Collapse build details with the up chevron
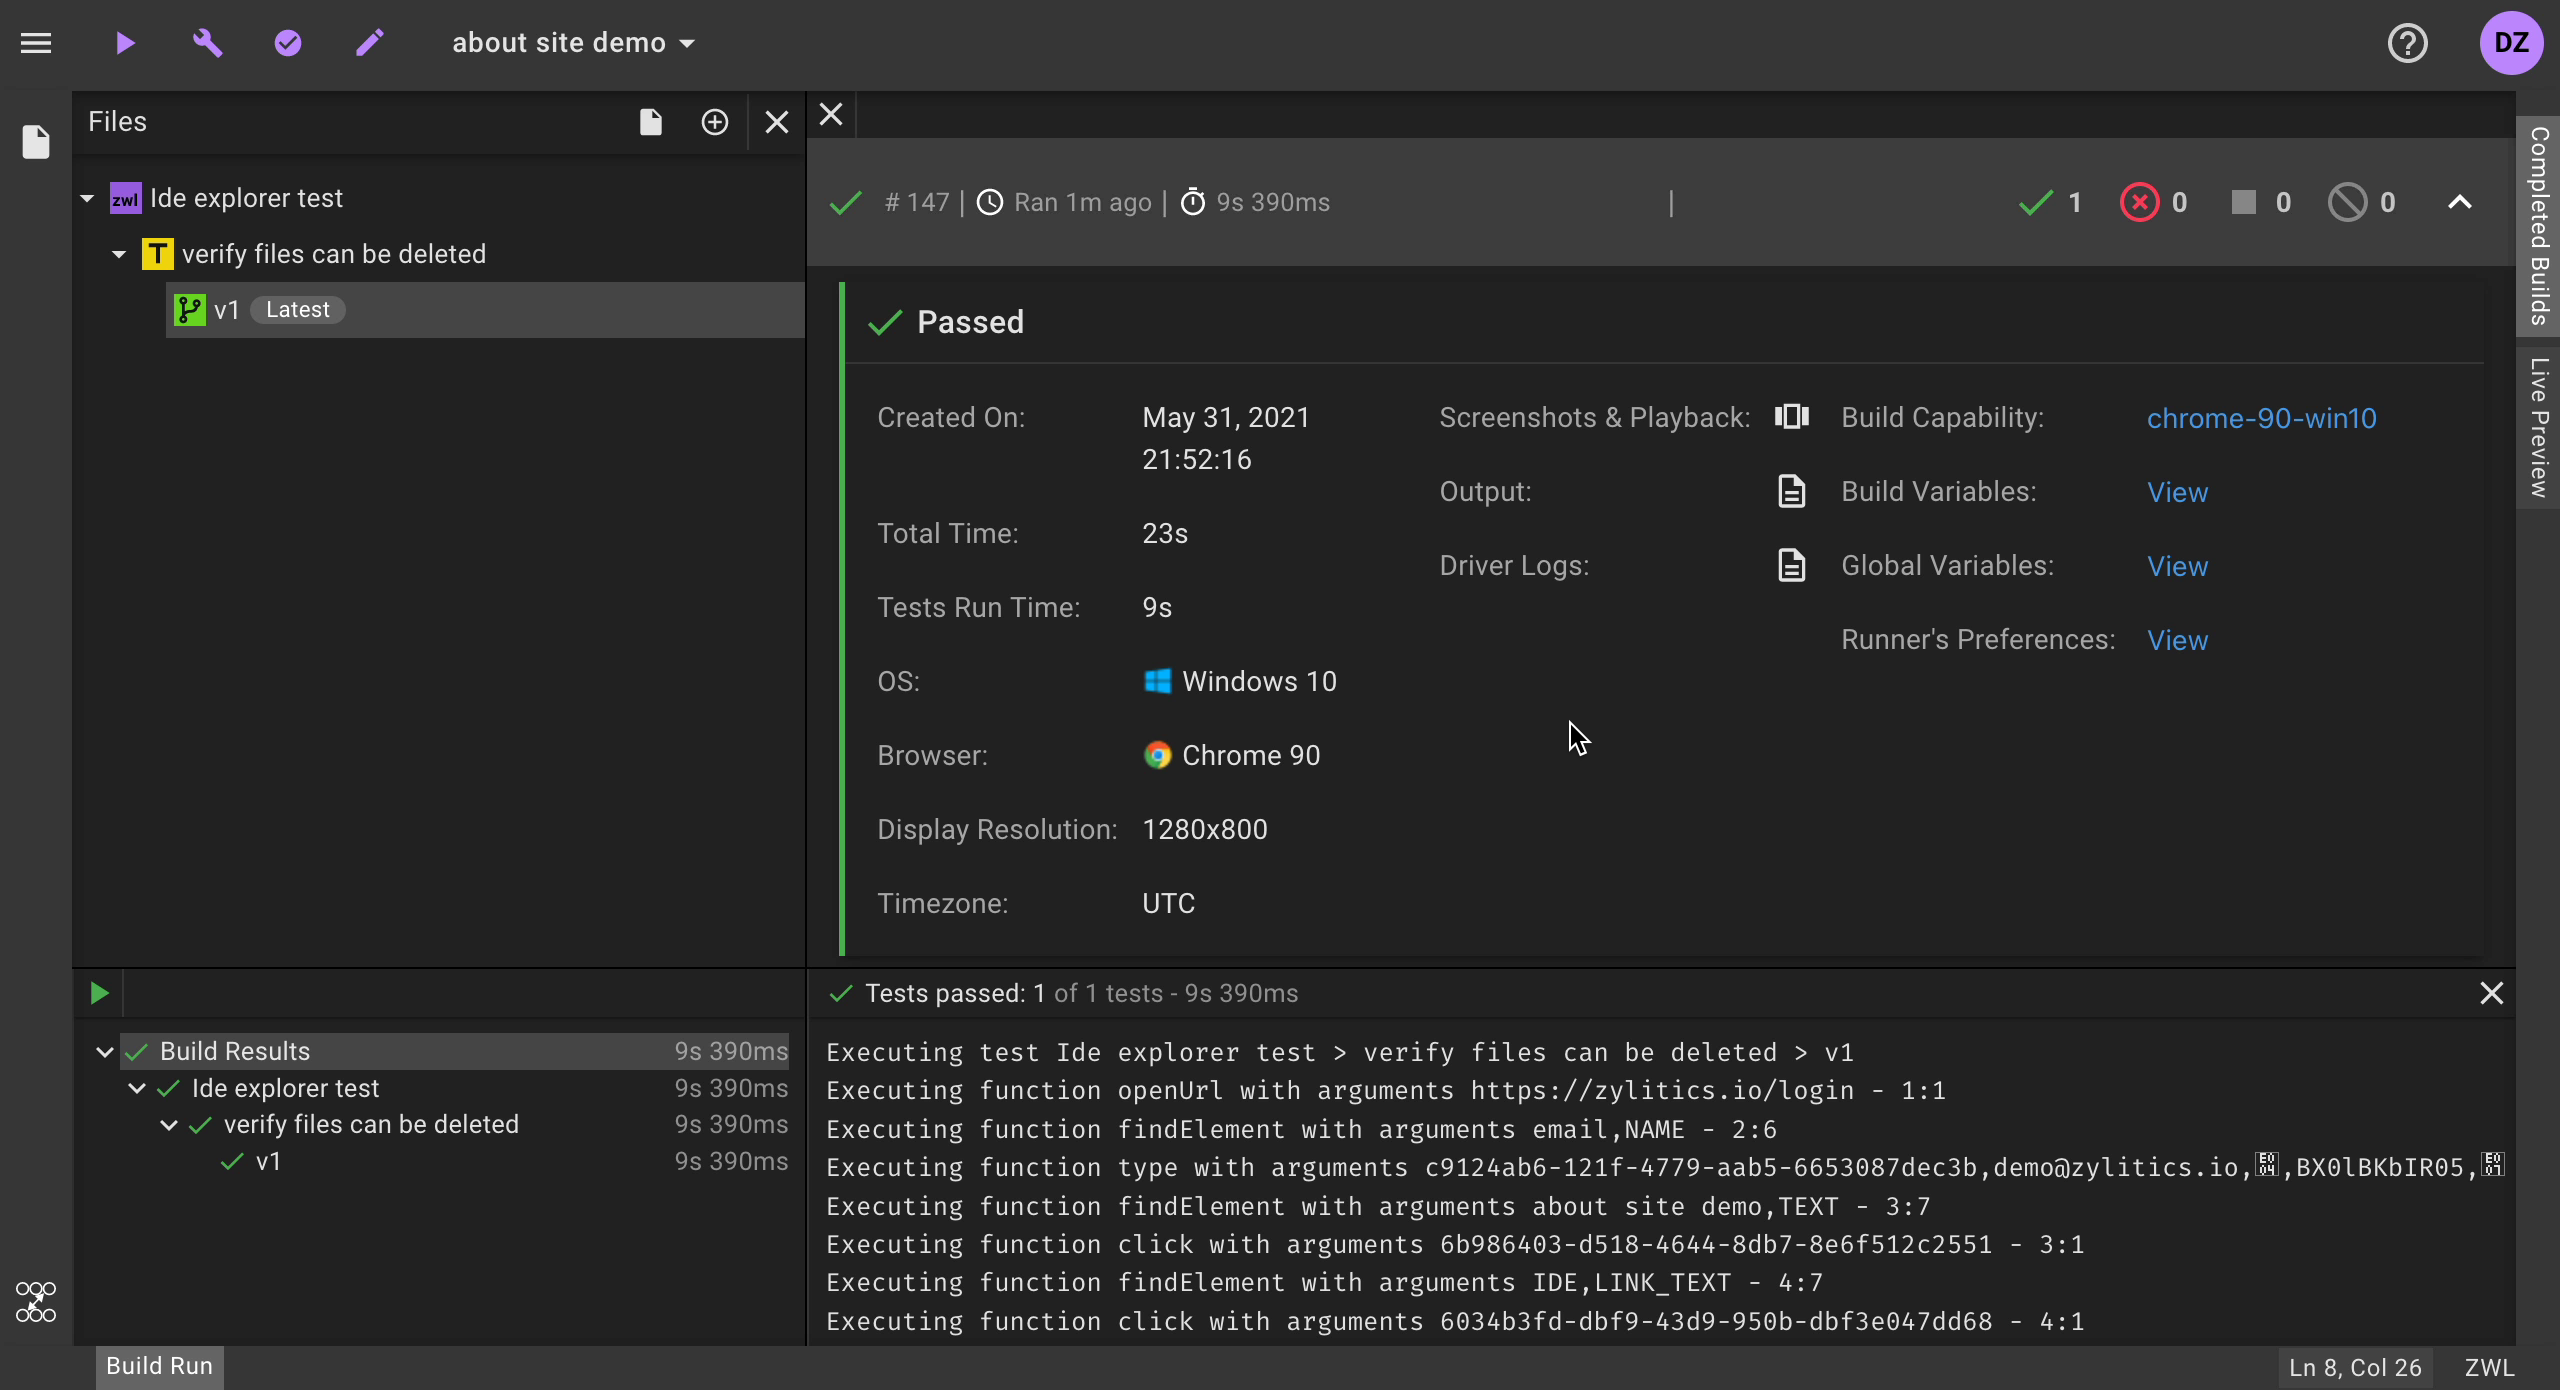This screenshot has width=2560, height=1390. (x=2459, y=203)
